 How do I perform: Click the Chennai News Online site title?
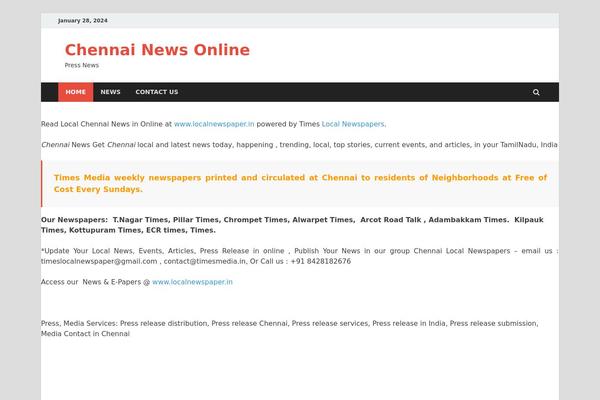click(x=157, y=50)
